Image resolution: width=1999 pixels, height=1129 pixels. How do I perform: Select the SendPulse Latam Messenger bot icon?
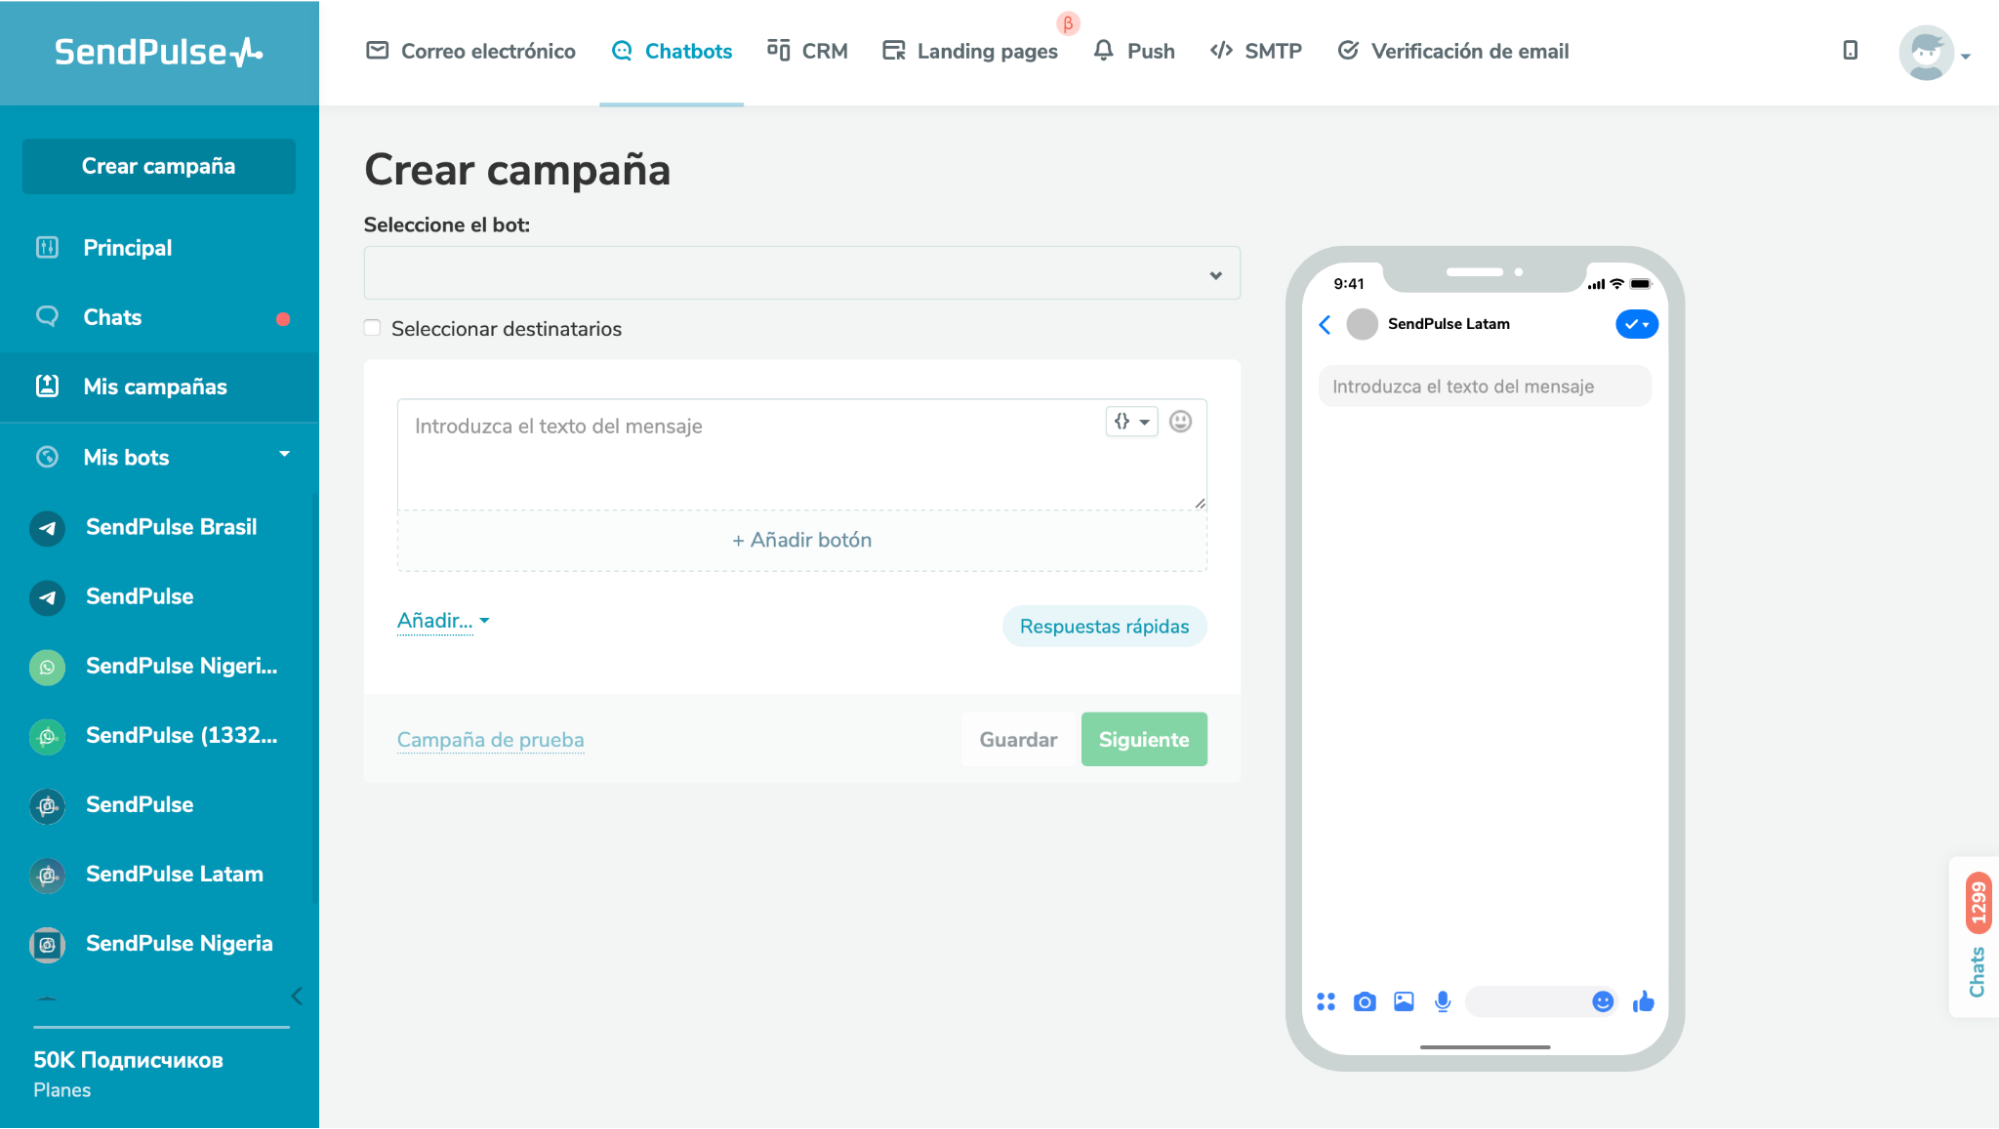coord(47,875)
